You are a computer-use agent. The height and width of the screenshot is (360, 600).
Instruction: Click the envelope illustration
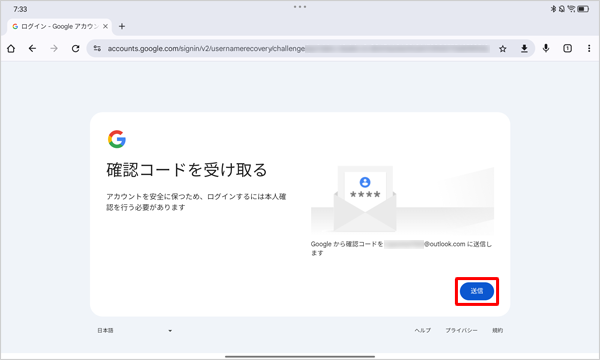click(365, 199)
